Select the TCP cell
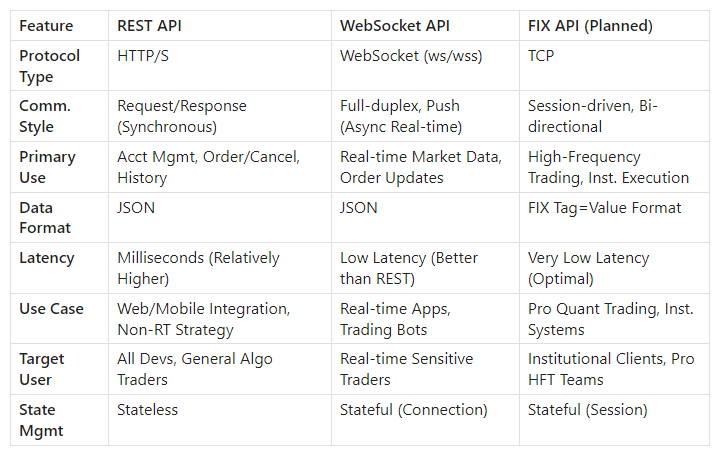The height and width of the screenshot is (453, 720). click(x=614, y=66)
